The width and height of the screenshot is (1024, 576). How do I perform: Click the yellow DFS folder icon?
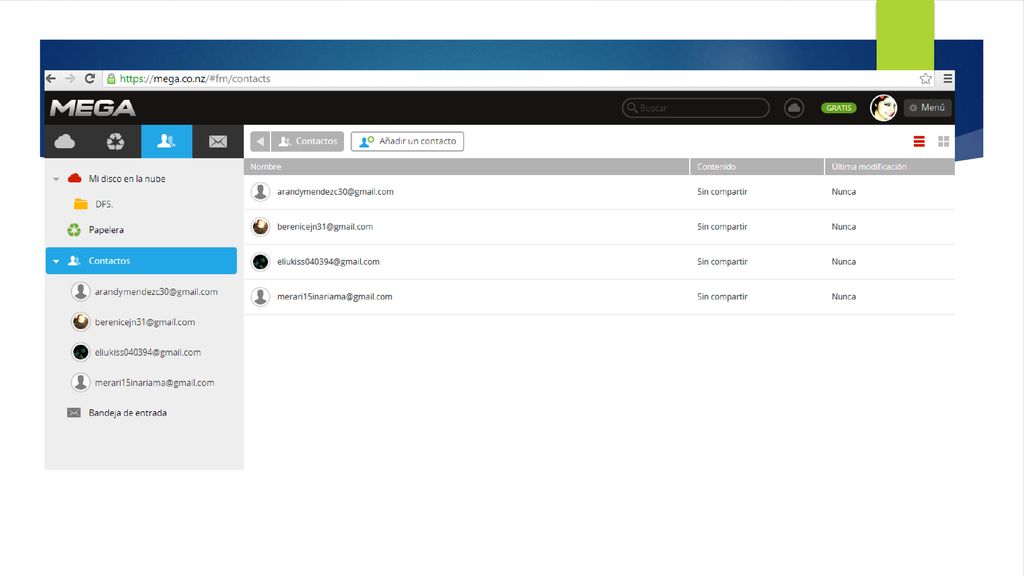coord(81,204)
